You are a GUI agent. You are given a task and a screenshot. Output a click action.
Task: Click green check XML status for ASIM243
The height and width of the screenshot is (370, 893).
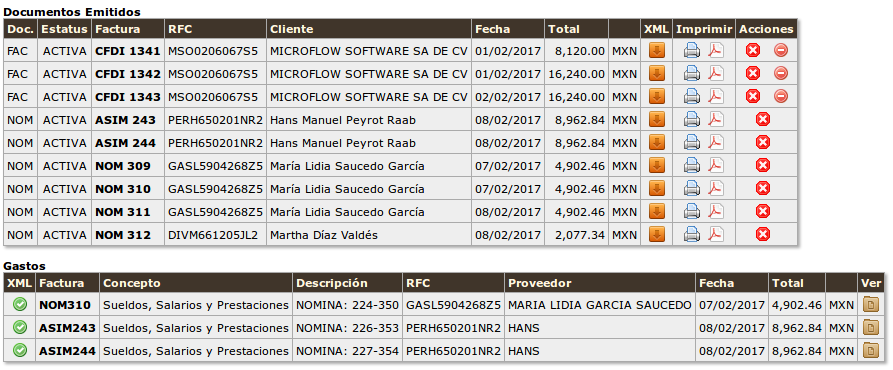20,328
